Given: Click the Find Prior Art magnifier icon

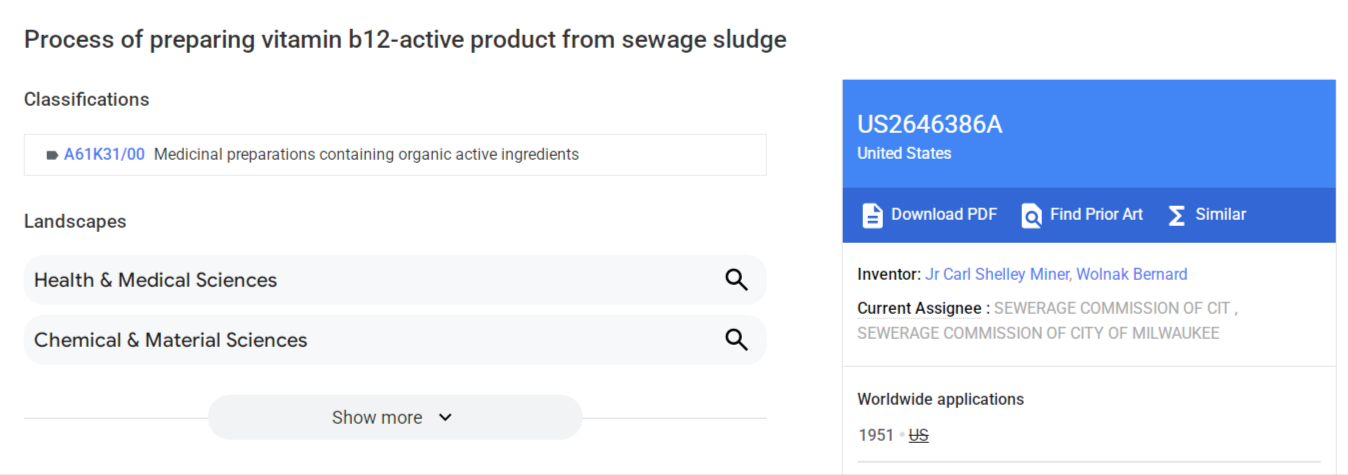Looking at the screenshot, I should coord(1031,215).
